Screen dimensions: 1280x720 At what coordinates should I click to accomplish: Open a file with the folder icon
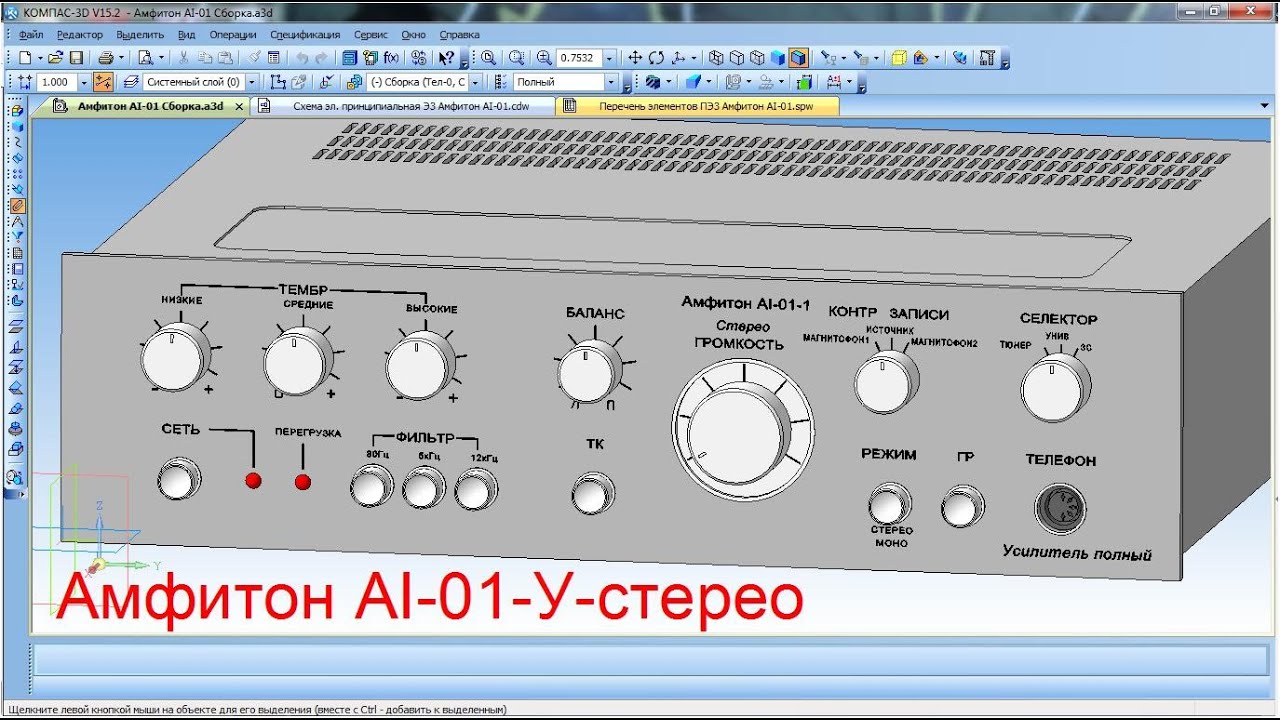[x=56, y=58]
